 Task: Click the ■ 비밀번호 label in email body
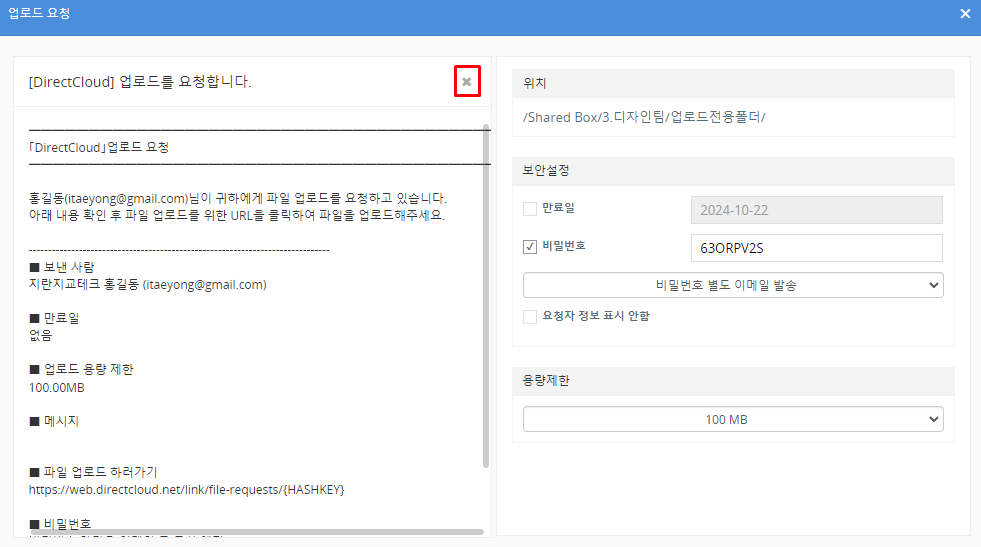click(x=60, y=523)
